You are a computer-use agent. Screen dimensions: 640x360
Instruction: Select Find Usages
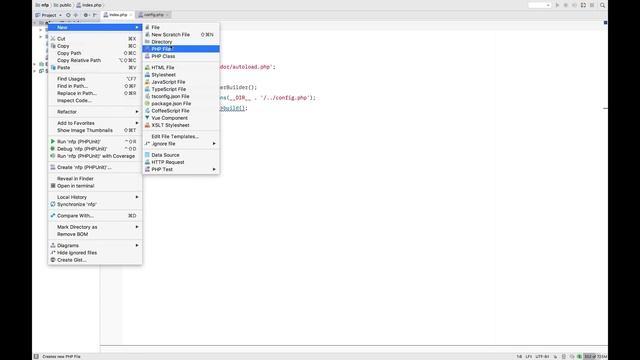tap(95, 79)
